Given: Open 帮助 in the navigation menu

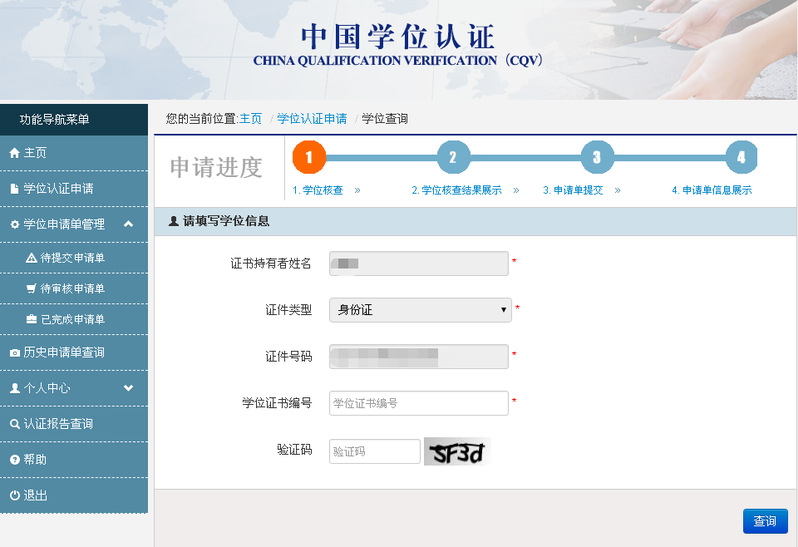Looking at the screenshot, I should (x=35, y=460).
